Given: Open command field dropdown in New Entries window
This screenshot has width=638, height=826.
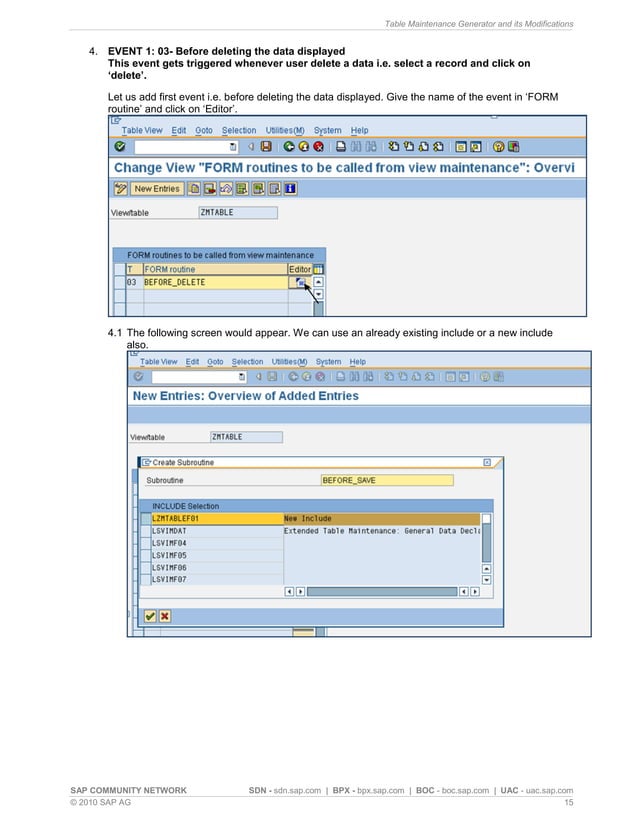Looking at the screenshot, I should [242, 377].
